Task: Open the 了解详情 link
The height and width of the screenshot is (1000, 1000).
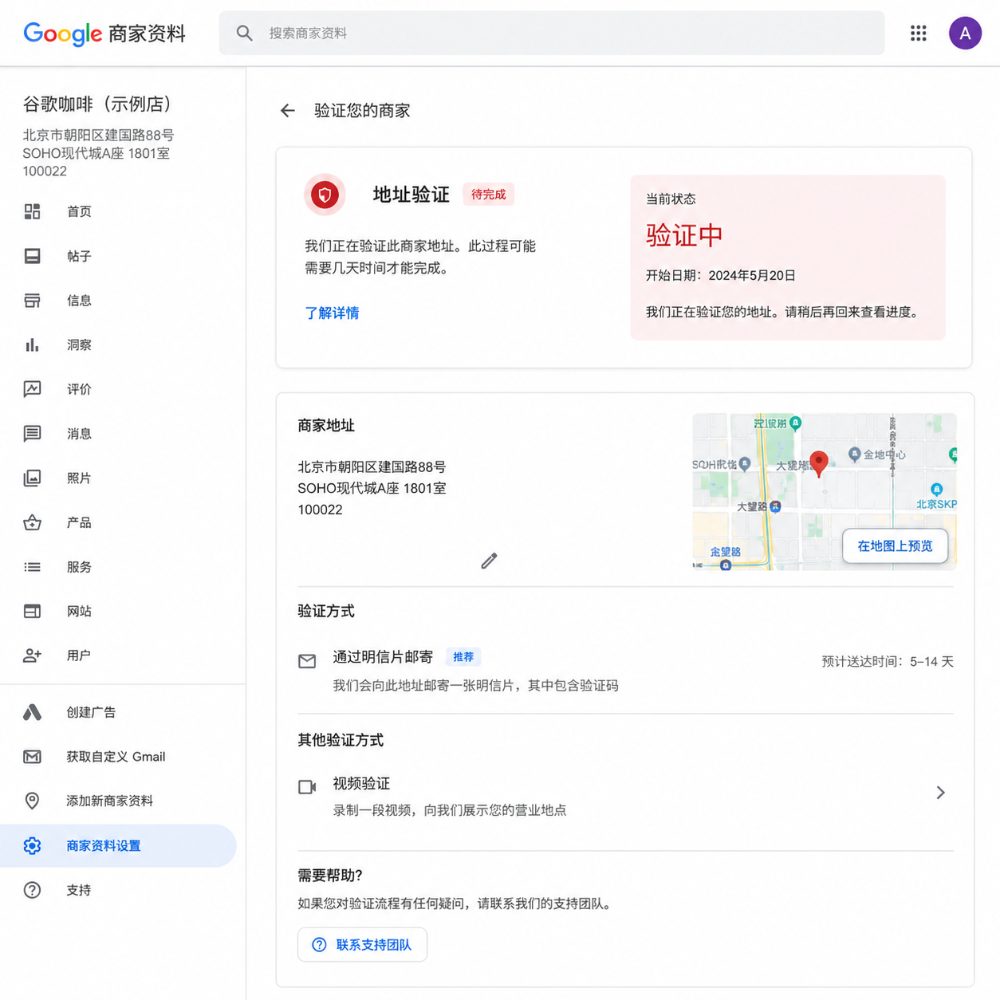Action: (332, 313)
